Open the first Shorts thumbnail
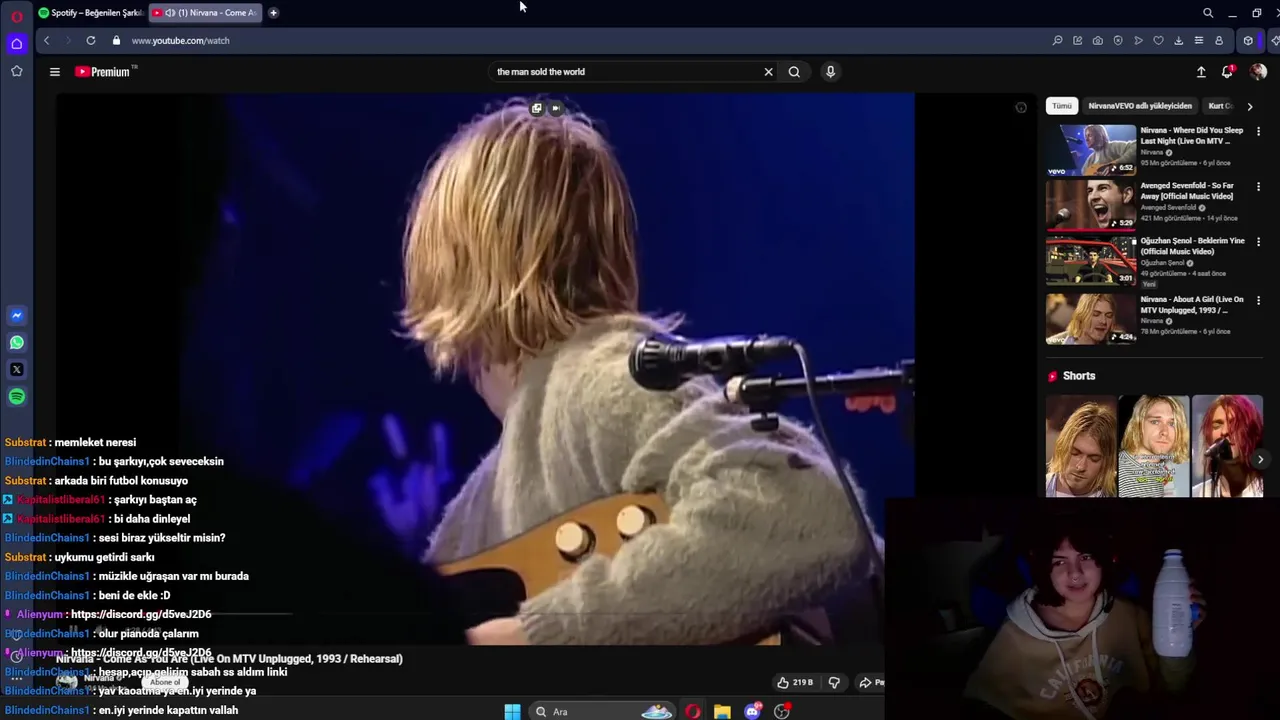 [x=1081, y=446]
